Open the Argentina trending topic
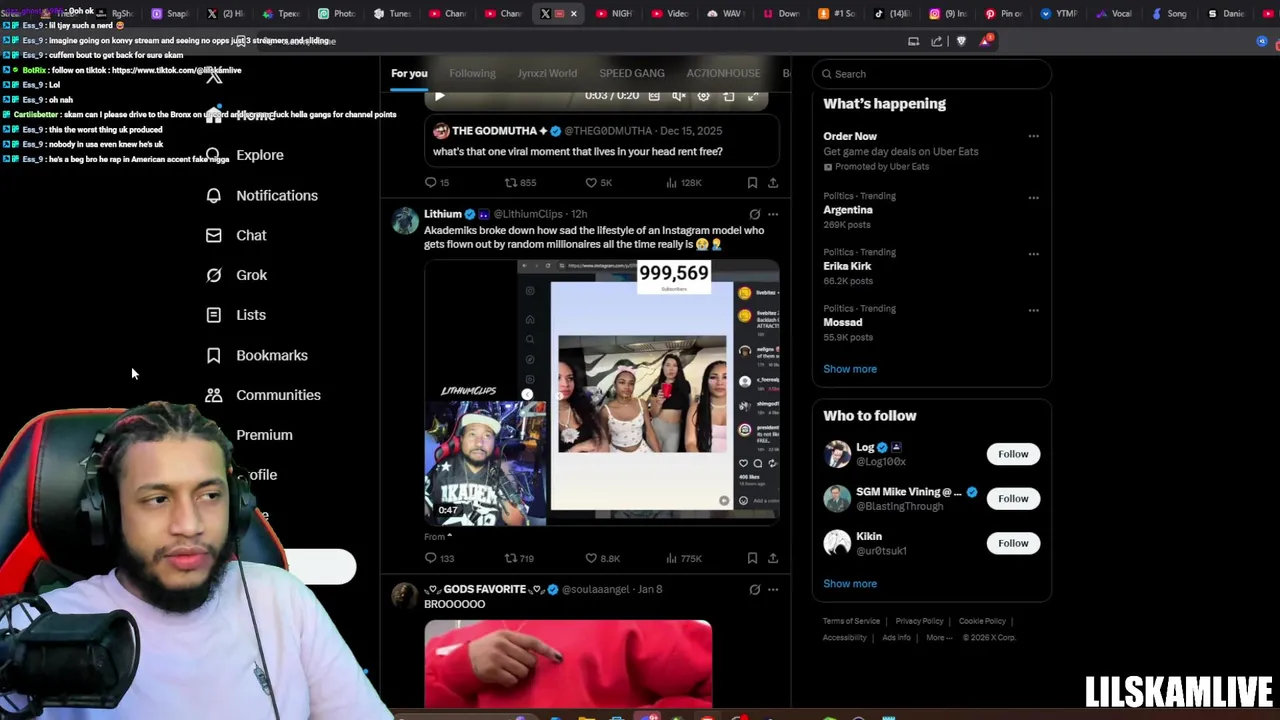Screen dimensions: 1280x720 (x=848, y=210)
